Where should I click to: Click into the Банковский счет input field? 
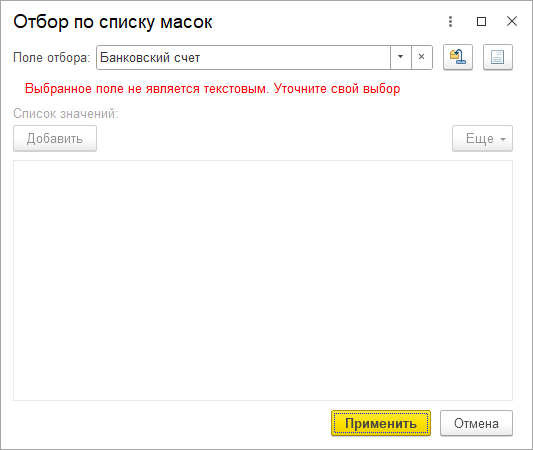click(x=243, y=57)
